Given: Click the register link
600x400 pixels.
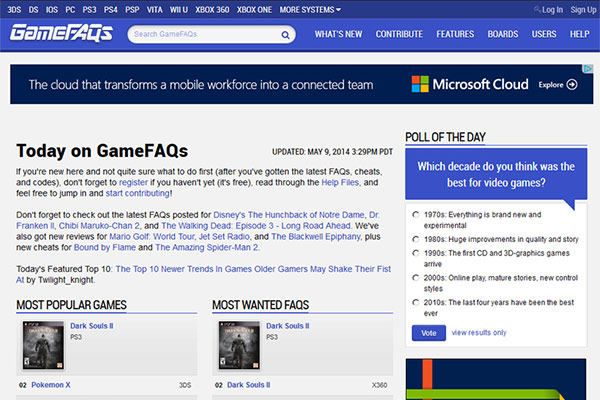Looking at the screenshot, I should pos(133,183).
